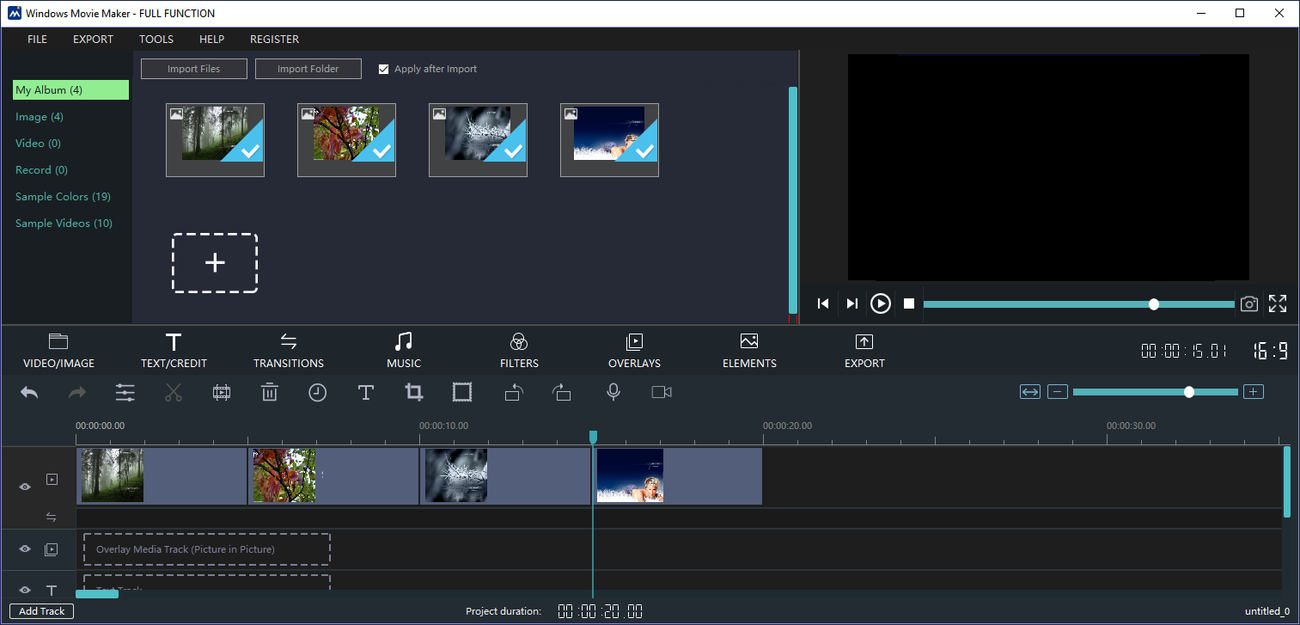Click the timeline zoom slider handle
Viewport: 1300px width, 625px height.
(x=1188, y=392)
